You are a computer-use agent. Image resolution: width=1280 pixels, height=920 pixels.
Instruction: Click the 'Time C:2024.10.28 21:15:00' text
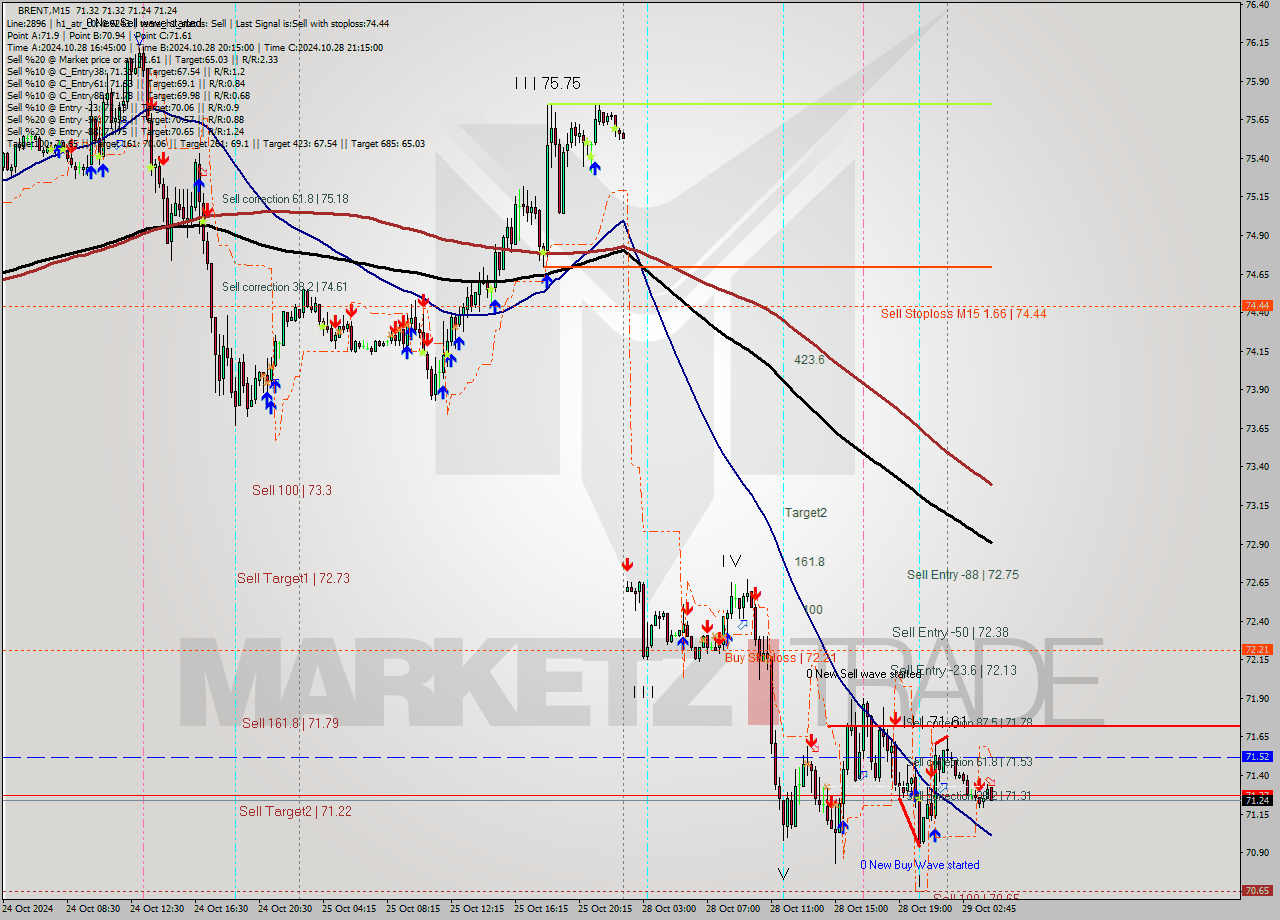323,47
